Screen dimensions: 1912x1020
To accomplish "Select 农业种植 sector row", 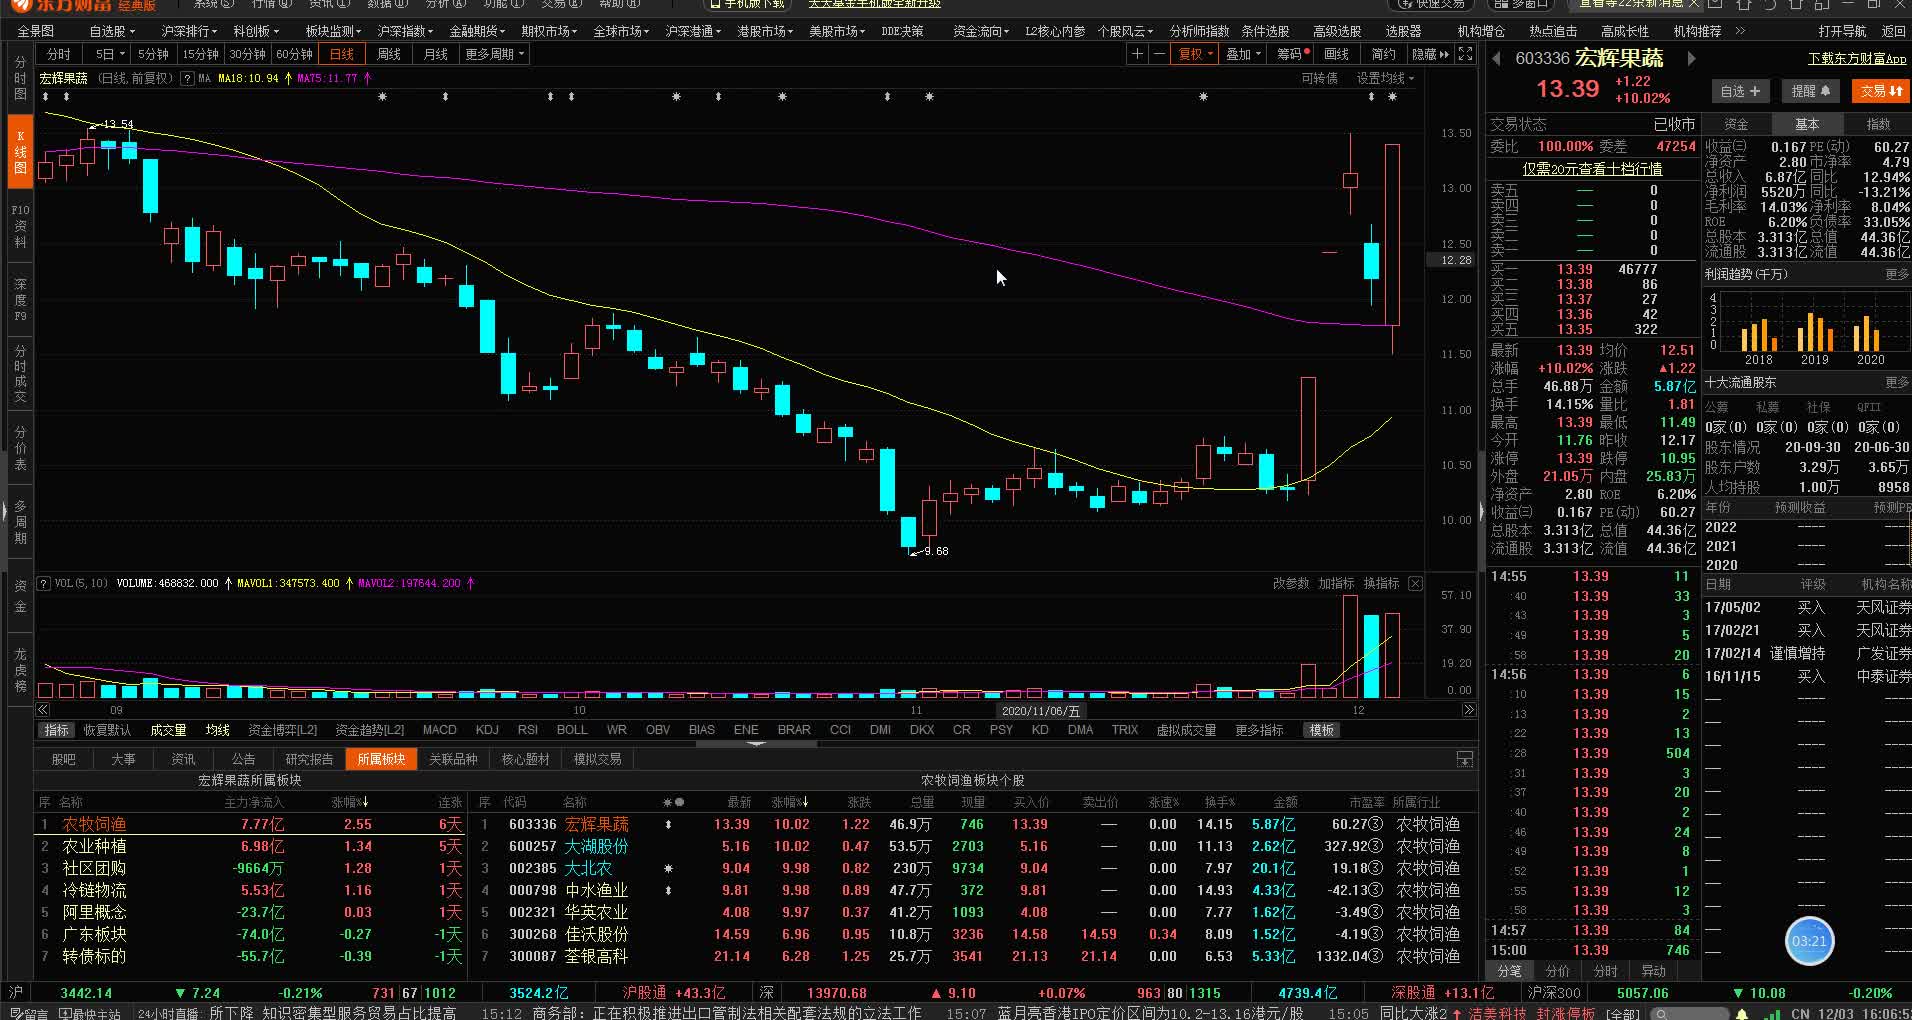I will (250, 846).
